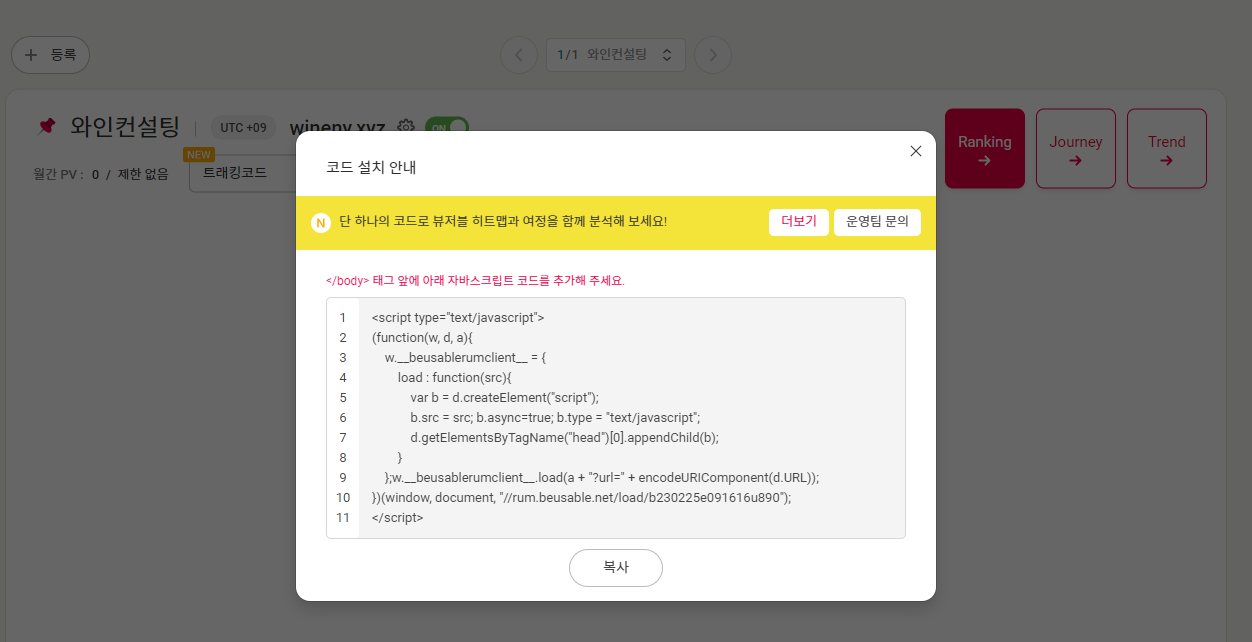Click the 트래킹코드 tracking code button
Screen dimensions: 1252x642
coord(243,173)
